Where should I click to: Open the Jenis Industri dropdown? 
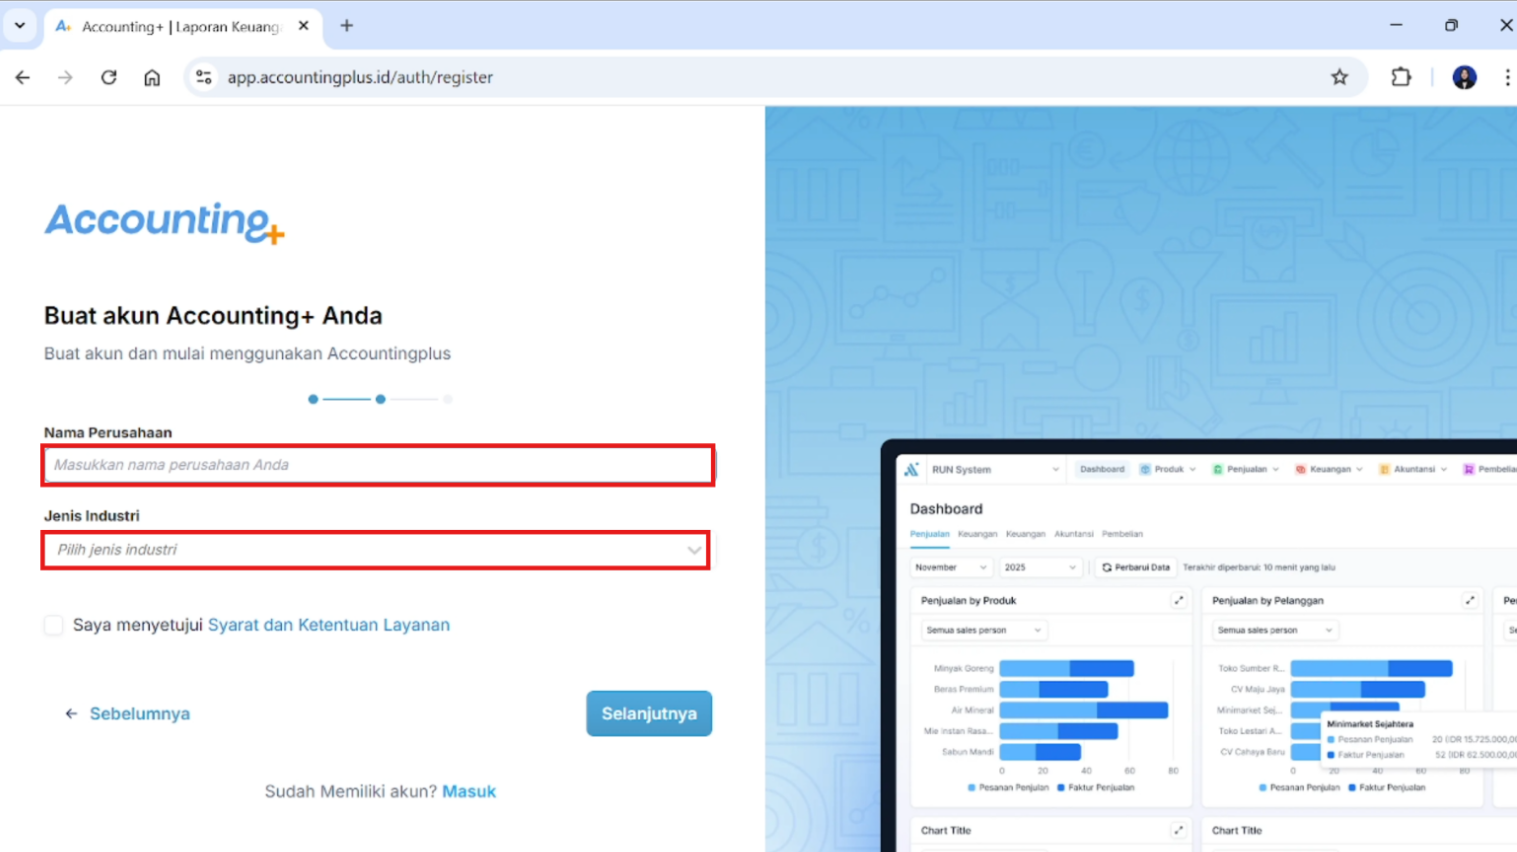coord(376,550)
